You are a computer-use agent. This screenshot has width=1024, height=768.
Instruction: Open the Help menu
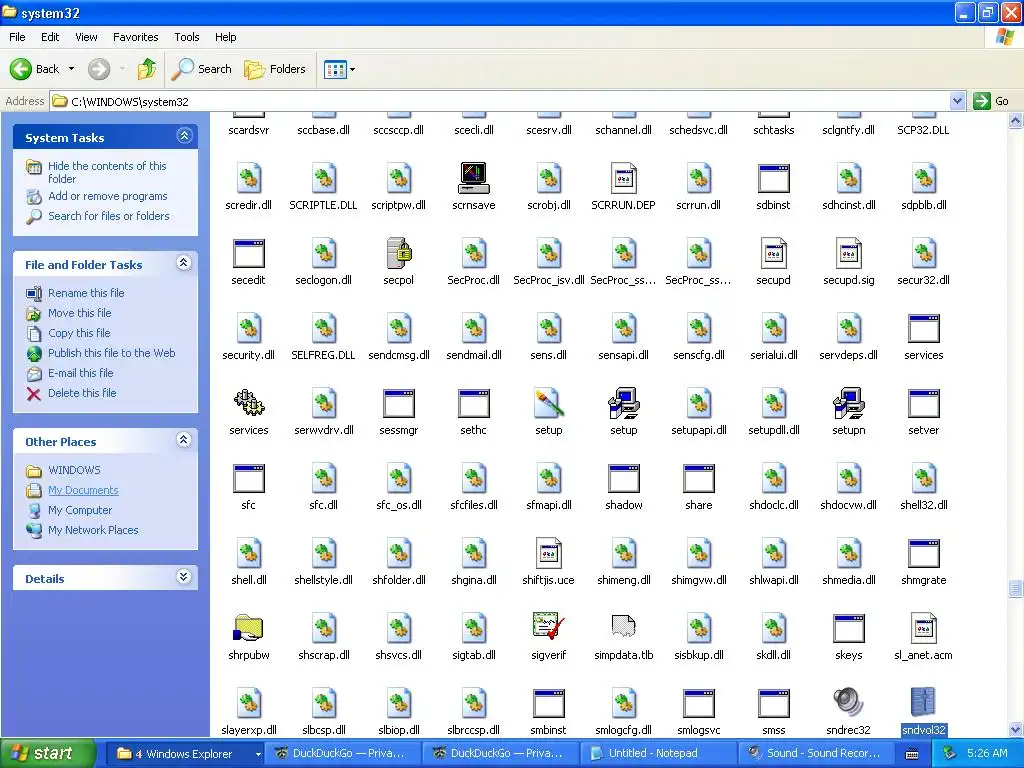pyautogui.click(x=225, y=37)
